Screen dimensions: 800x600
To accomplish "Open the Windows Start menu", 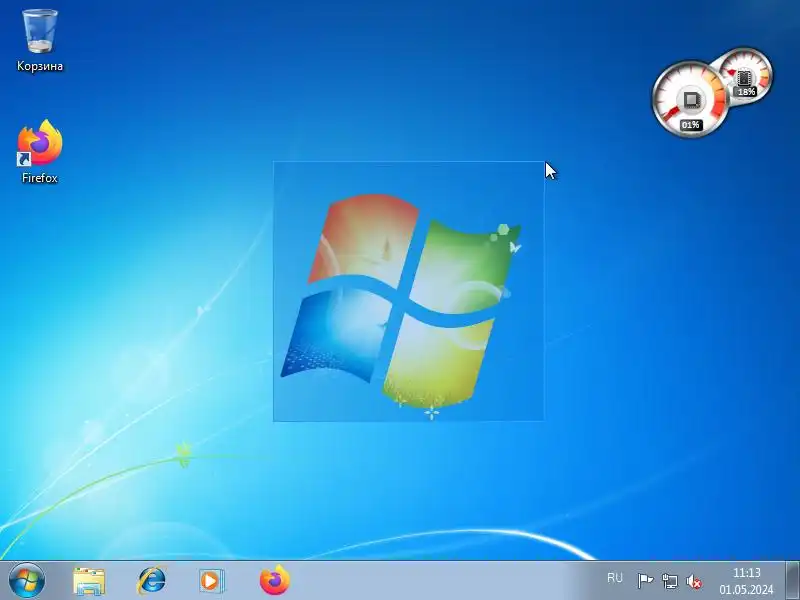I will pos(27,580).
